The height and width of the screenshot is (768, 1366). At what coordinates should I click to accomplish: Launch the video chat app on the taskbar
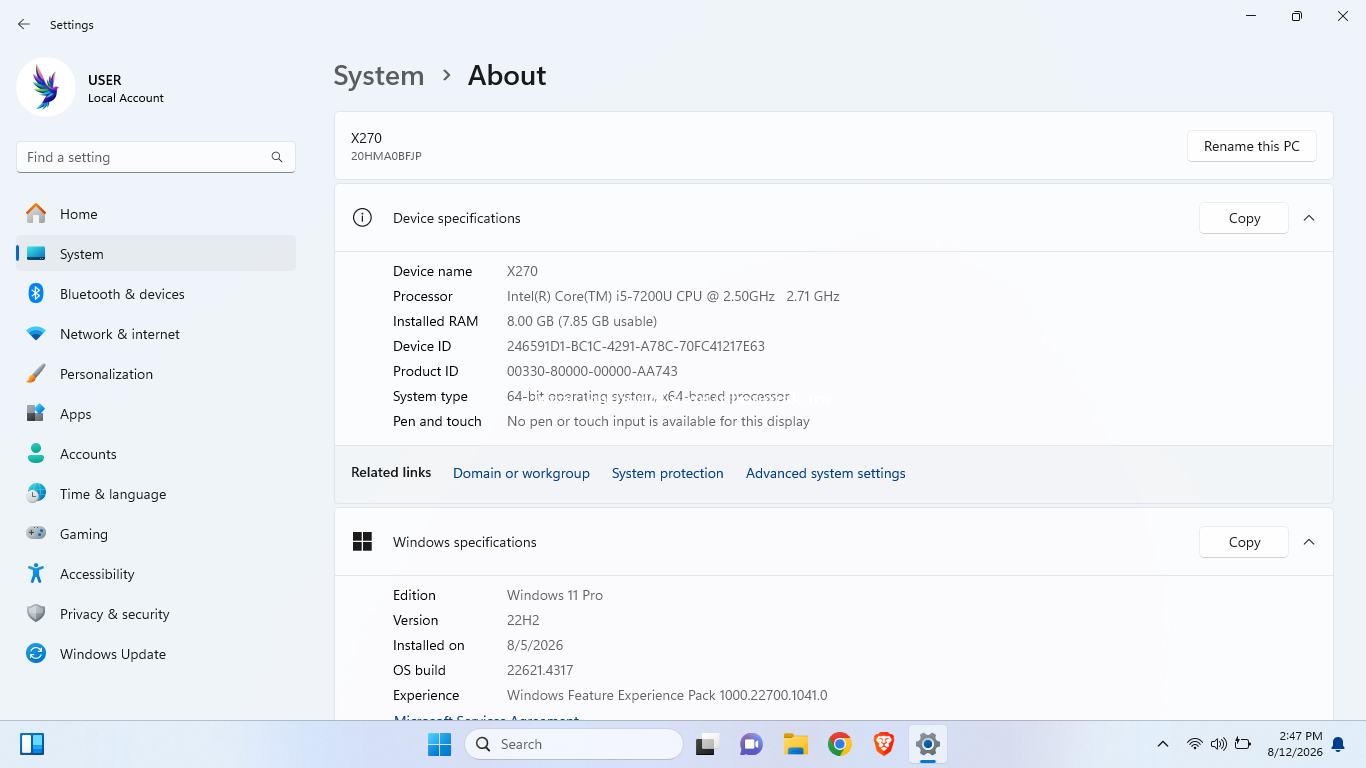(x=751, y=744)
